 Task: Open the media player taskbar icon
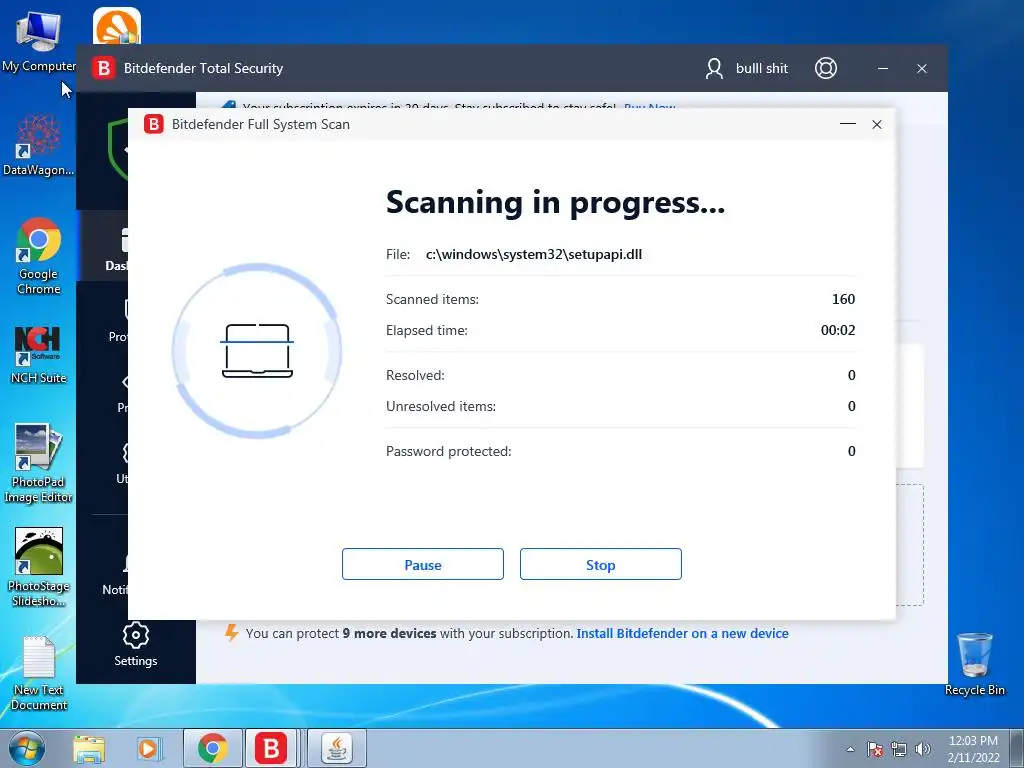pos(148,749)
